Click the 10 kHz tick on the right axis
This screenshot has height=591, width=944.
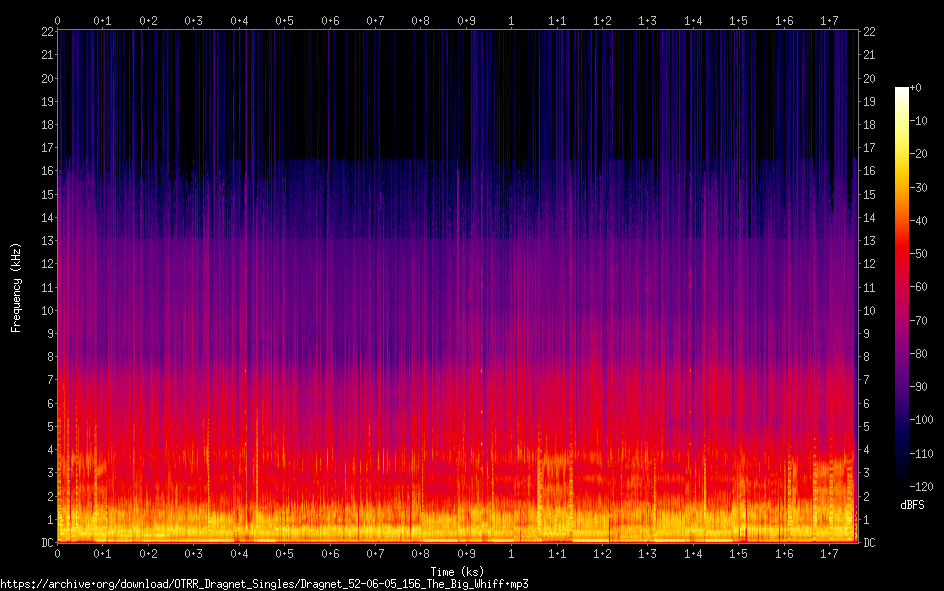coord(869,310)
